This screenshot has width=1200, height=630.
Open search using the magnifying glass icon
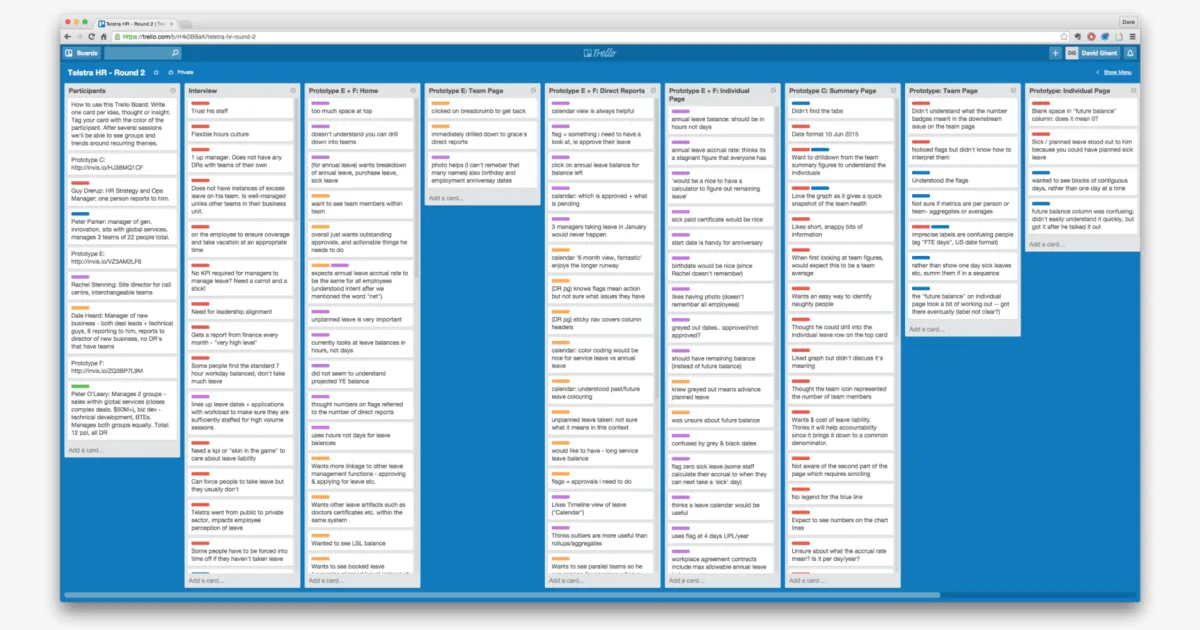coord(175,52)
